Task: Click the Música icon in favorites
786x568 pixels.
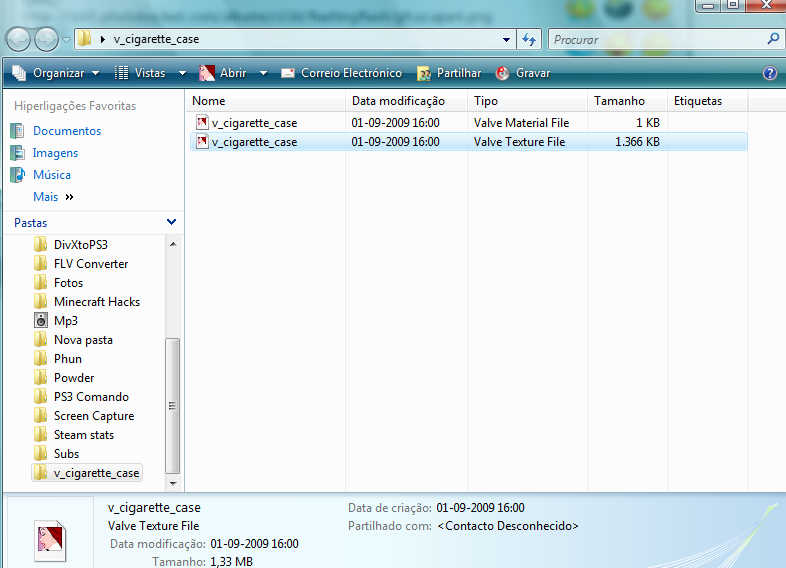Action: [18, 175]
